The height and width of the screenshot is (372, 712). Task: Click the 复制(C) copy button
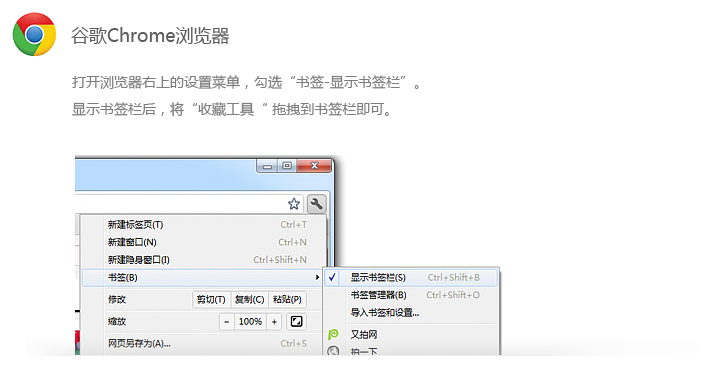click(250, 300)
